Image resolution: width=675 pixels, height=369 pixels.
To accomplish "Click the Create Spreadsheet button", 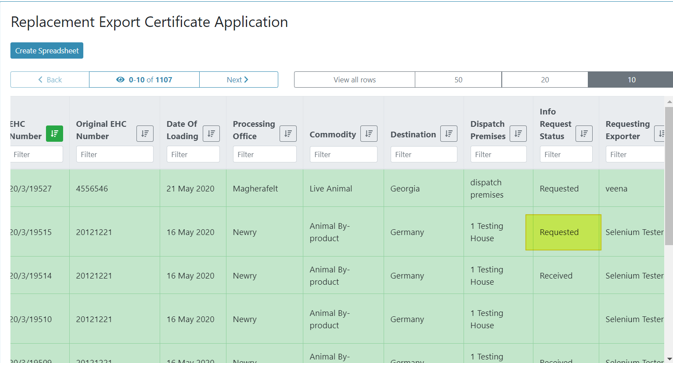I will pyautogui.click(x=47, y=51).
